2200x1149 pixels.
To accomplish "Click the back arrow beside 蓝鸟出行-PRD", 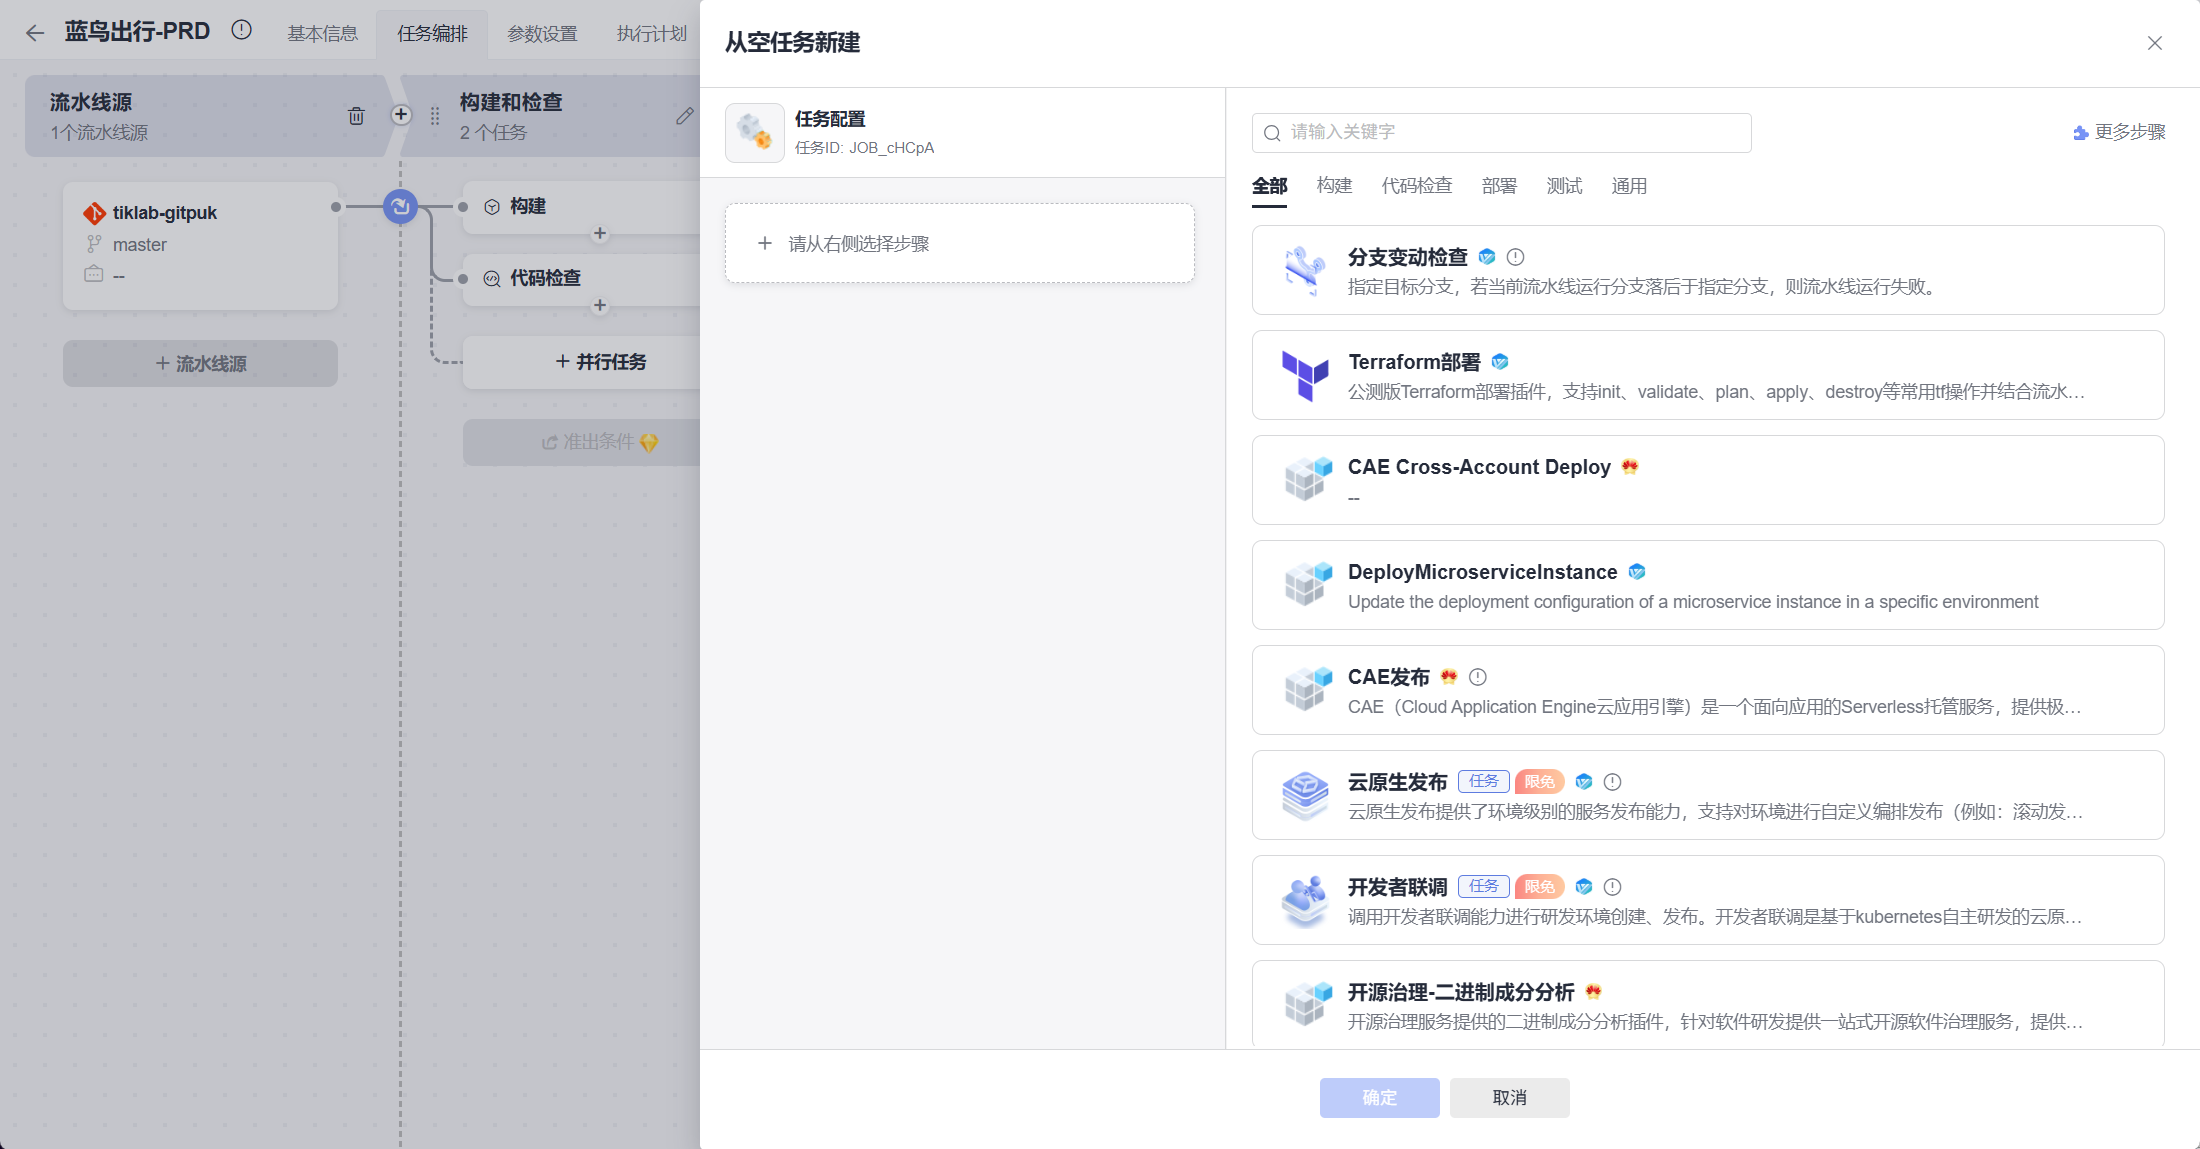I will [x=34, y=31].
